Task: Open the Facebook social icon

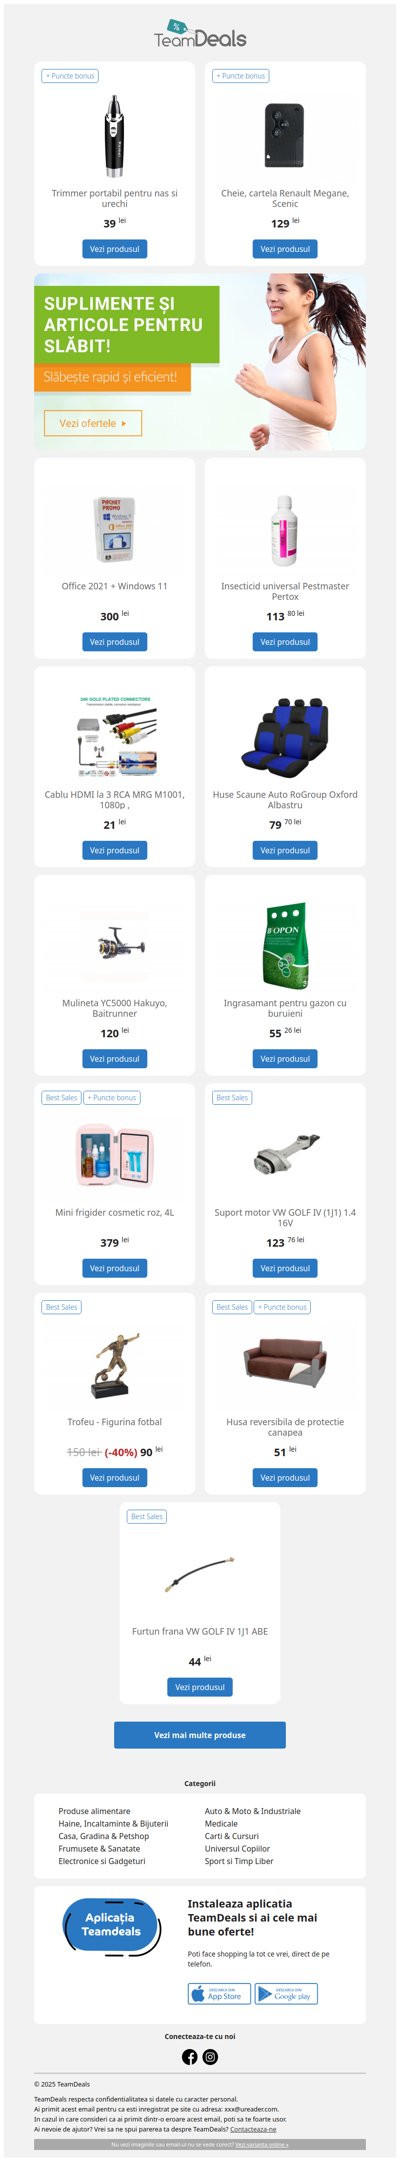Action: pos(189,2057)
